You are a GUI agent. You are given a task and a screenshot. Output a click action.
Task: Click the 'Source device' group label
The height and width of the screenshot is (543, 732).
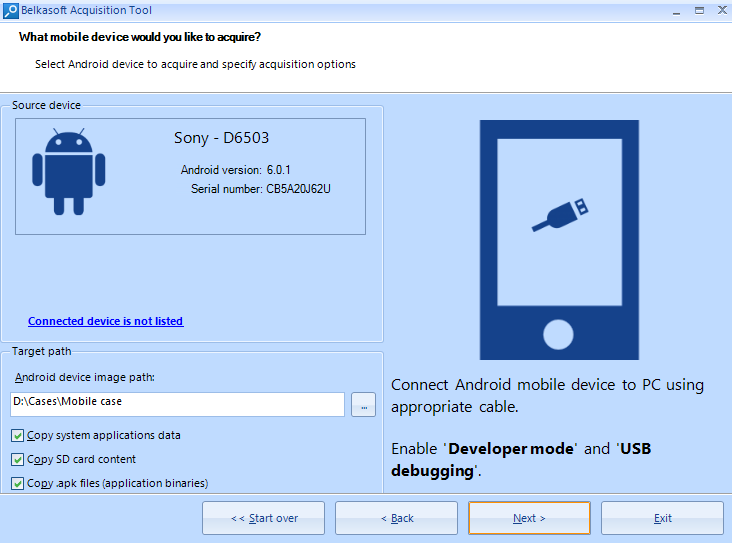pos(46,105)
